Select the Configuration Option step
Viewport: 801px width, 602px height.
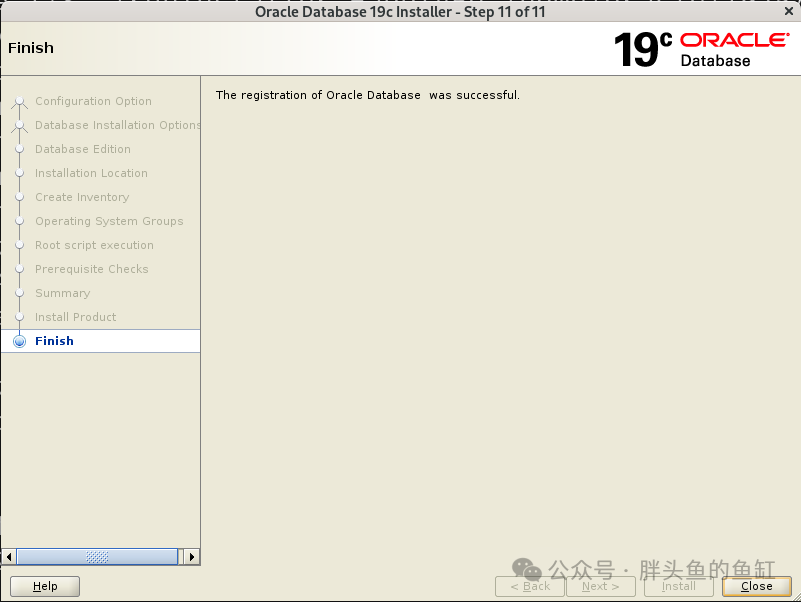click(93, 101)
